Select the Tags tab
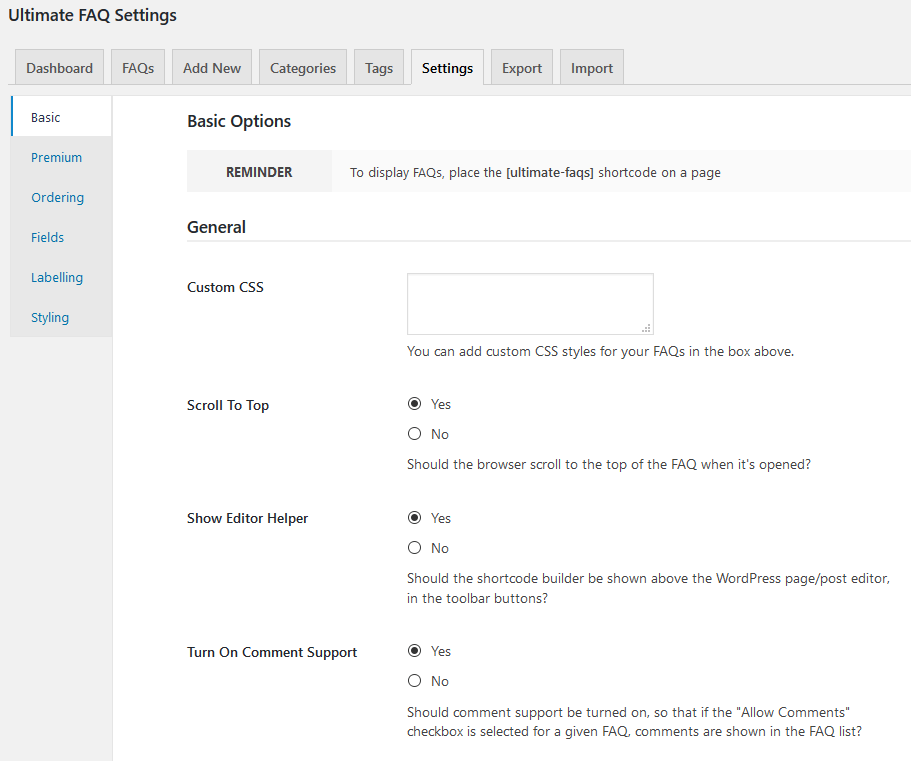This screenshot has height=761, width=911. tap(379, 68)
